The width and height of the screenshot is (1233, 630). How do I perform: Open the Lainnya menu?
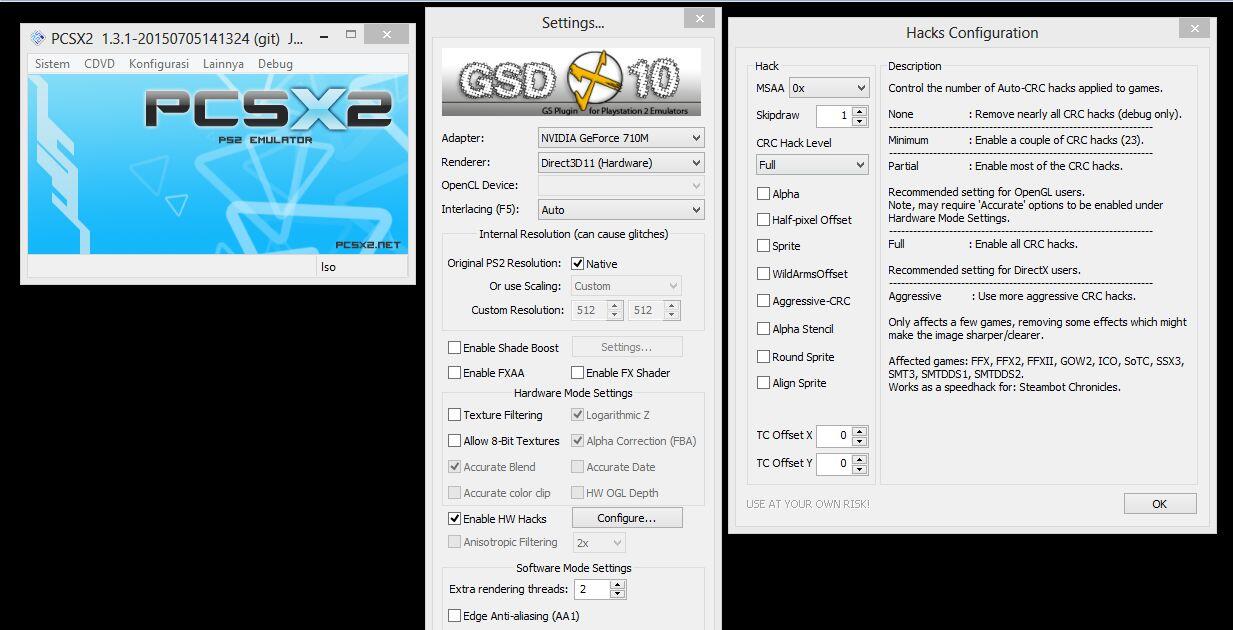point(223,64)
